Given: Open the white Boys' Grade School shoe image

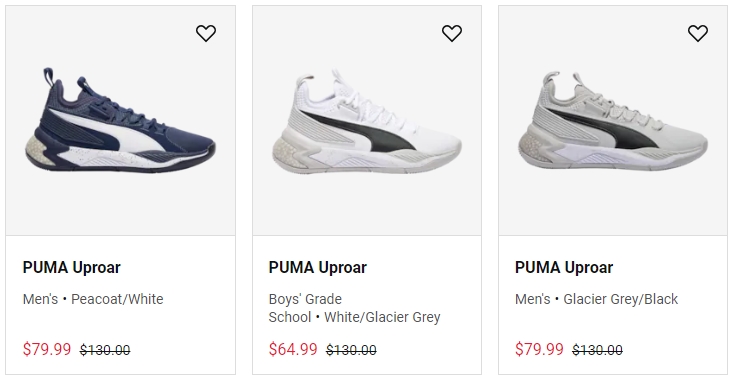Looking at the screenshot, I should point(367,121).
